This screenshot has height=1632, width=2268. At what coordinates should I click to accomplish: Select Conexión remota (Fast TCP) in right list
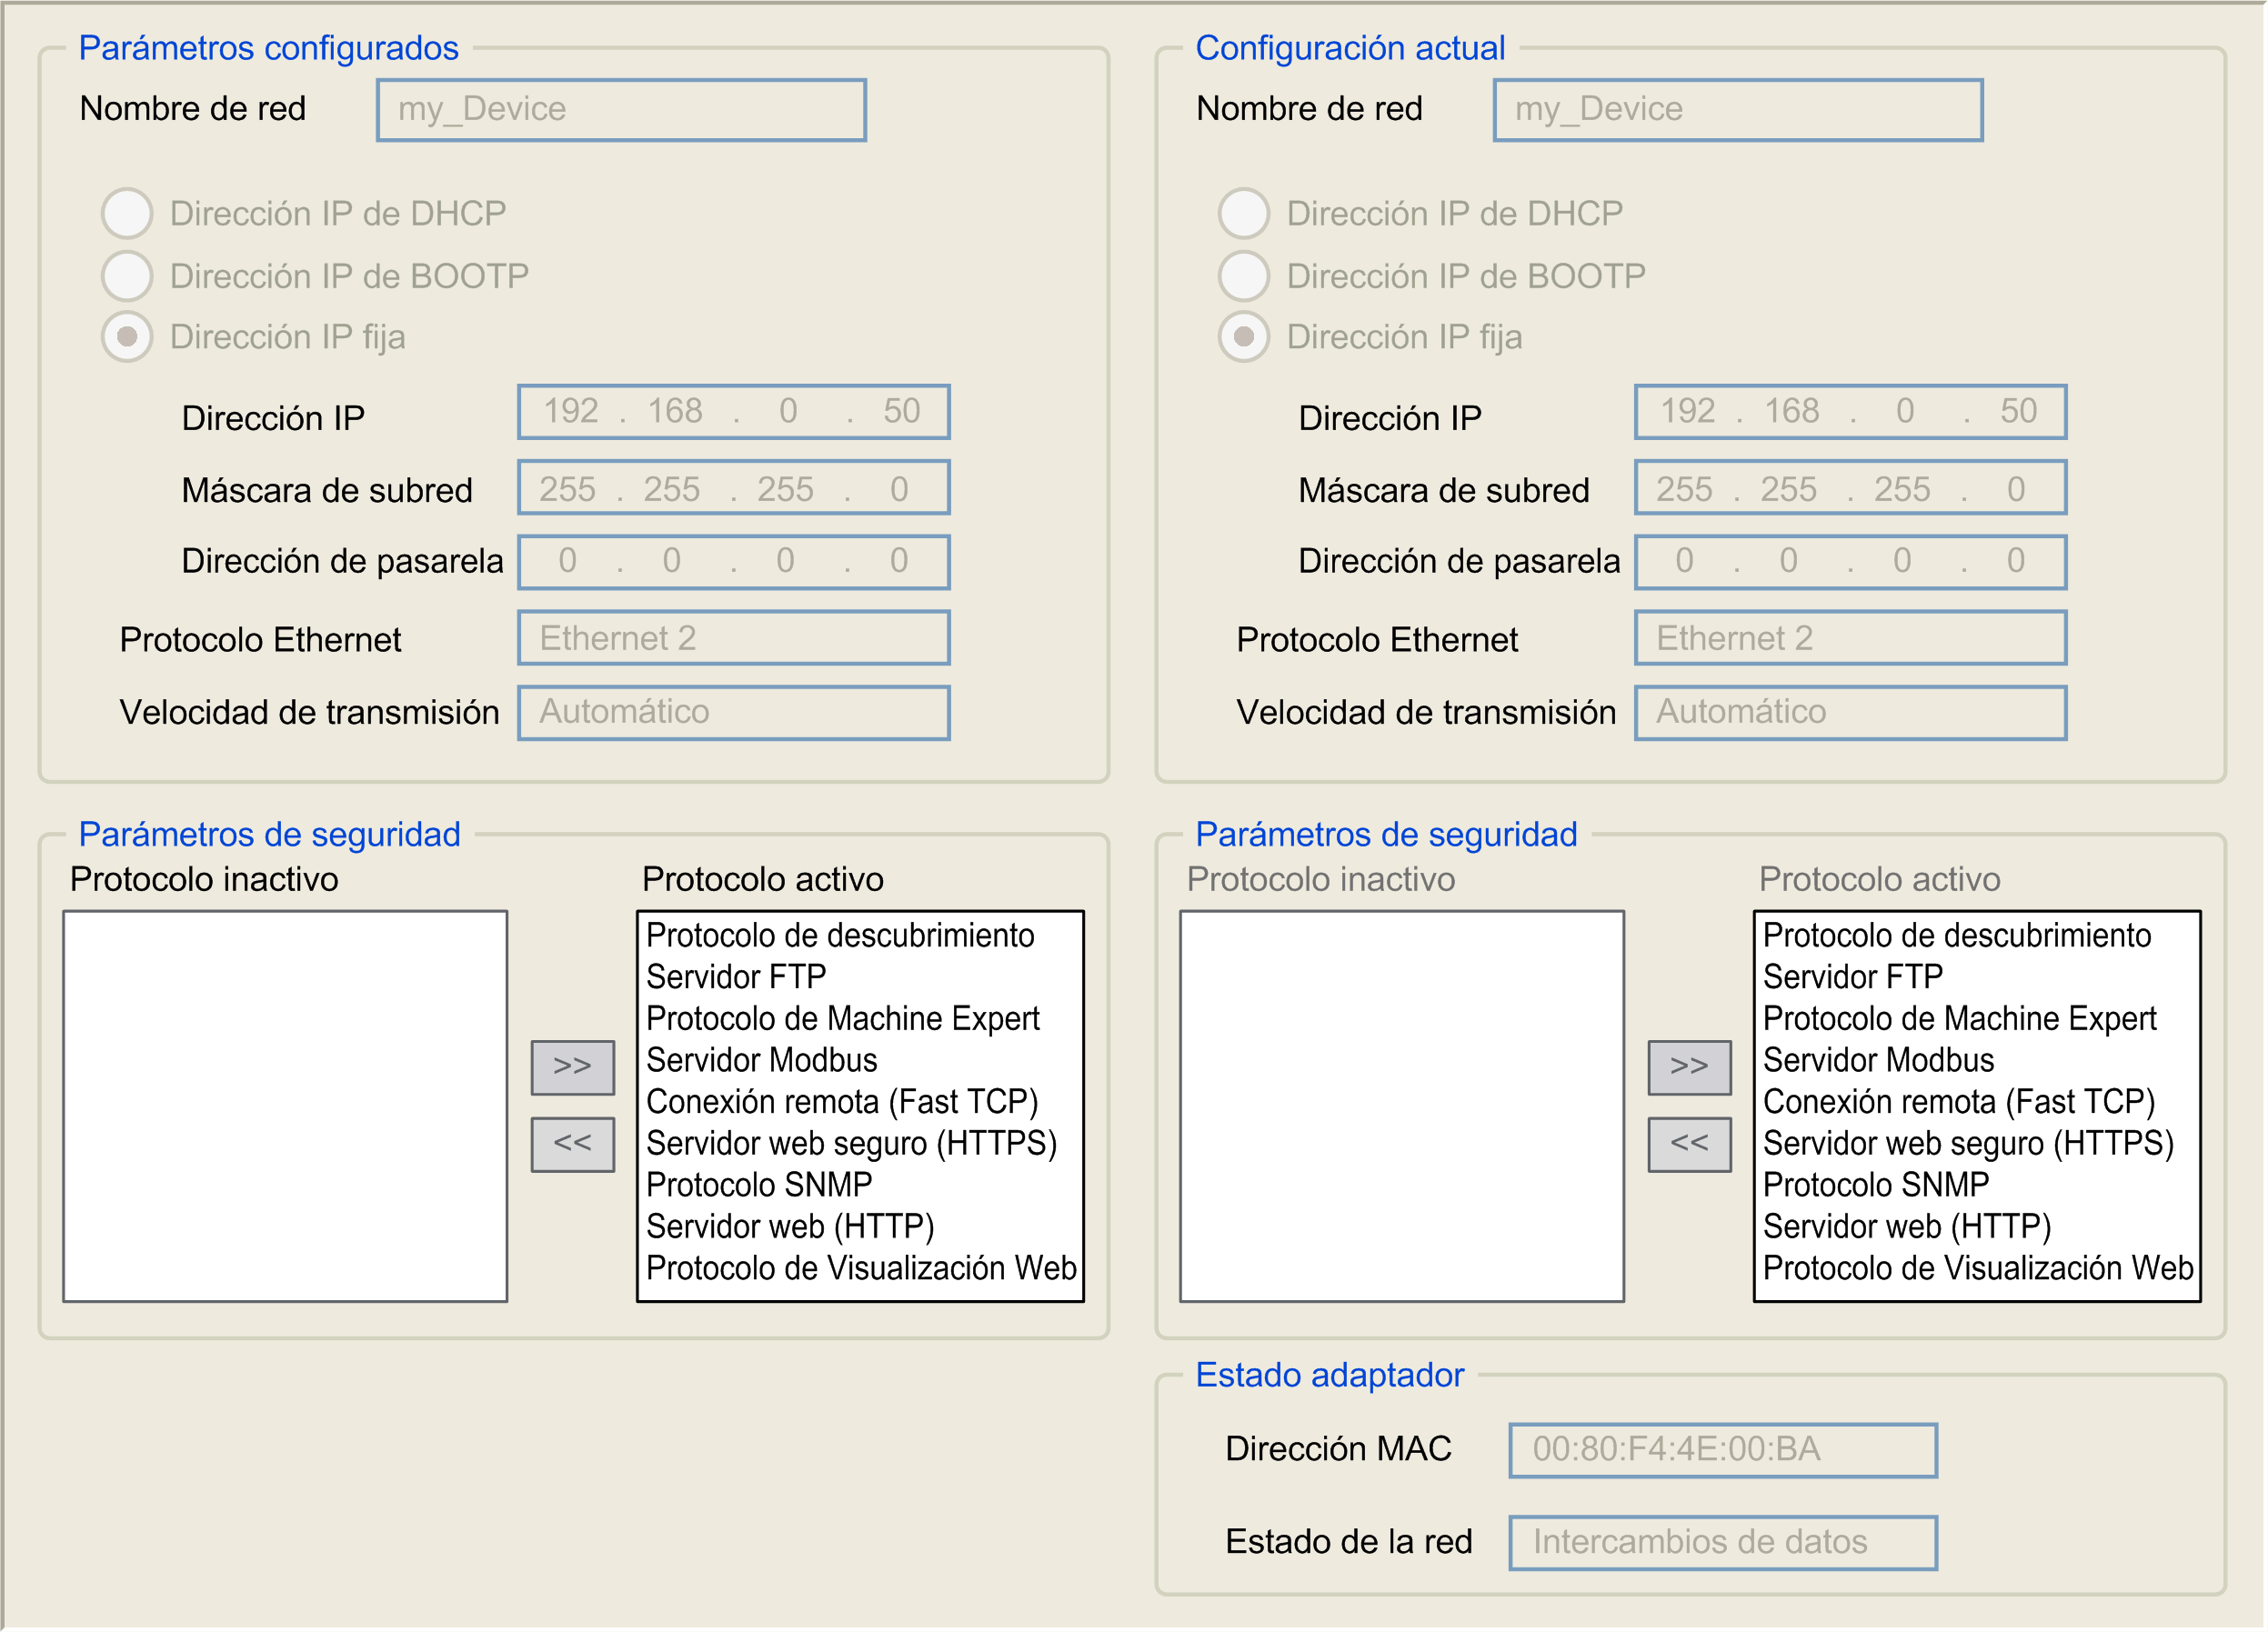pos(1959,1102)
